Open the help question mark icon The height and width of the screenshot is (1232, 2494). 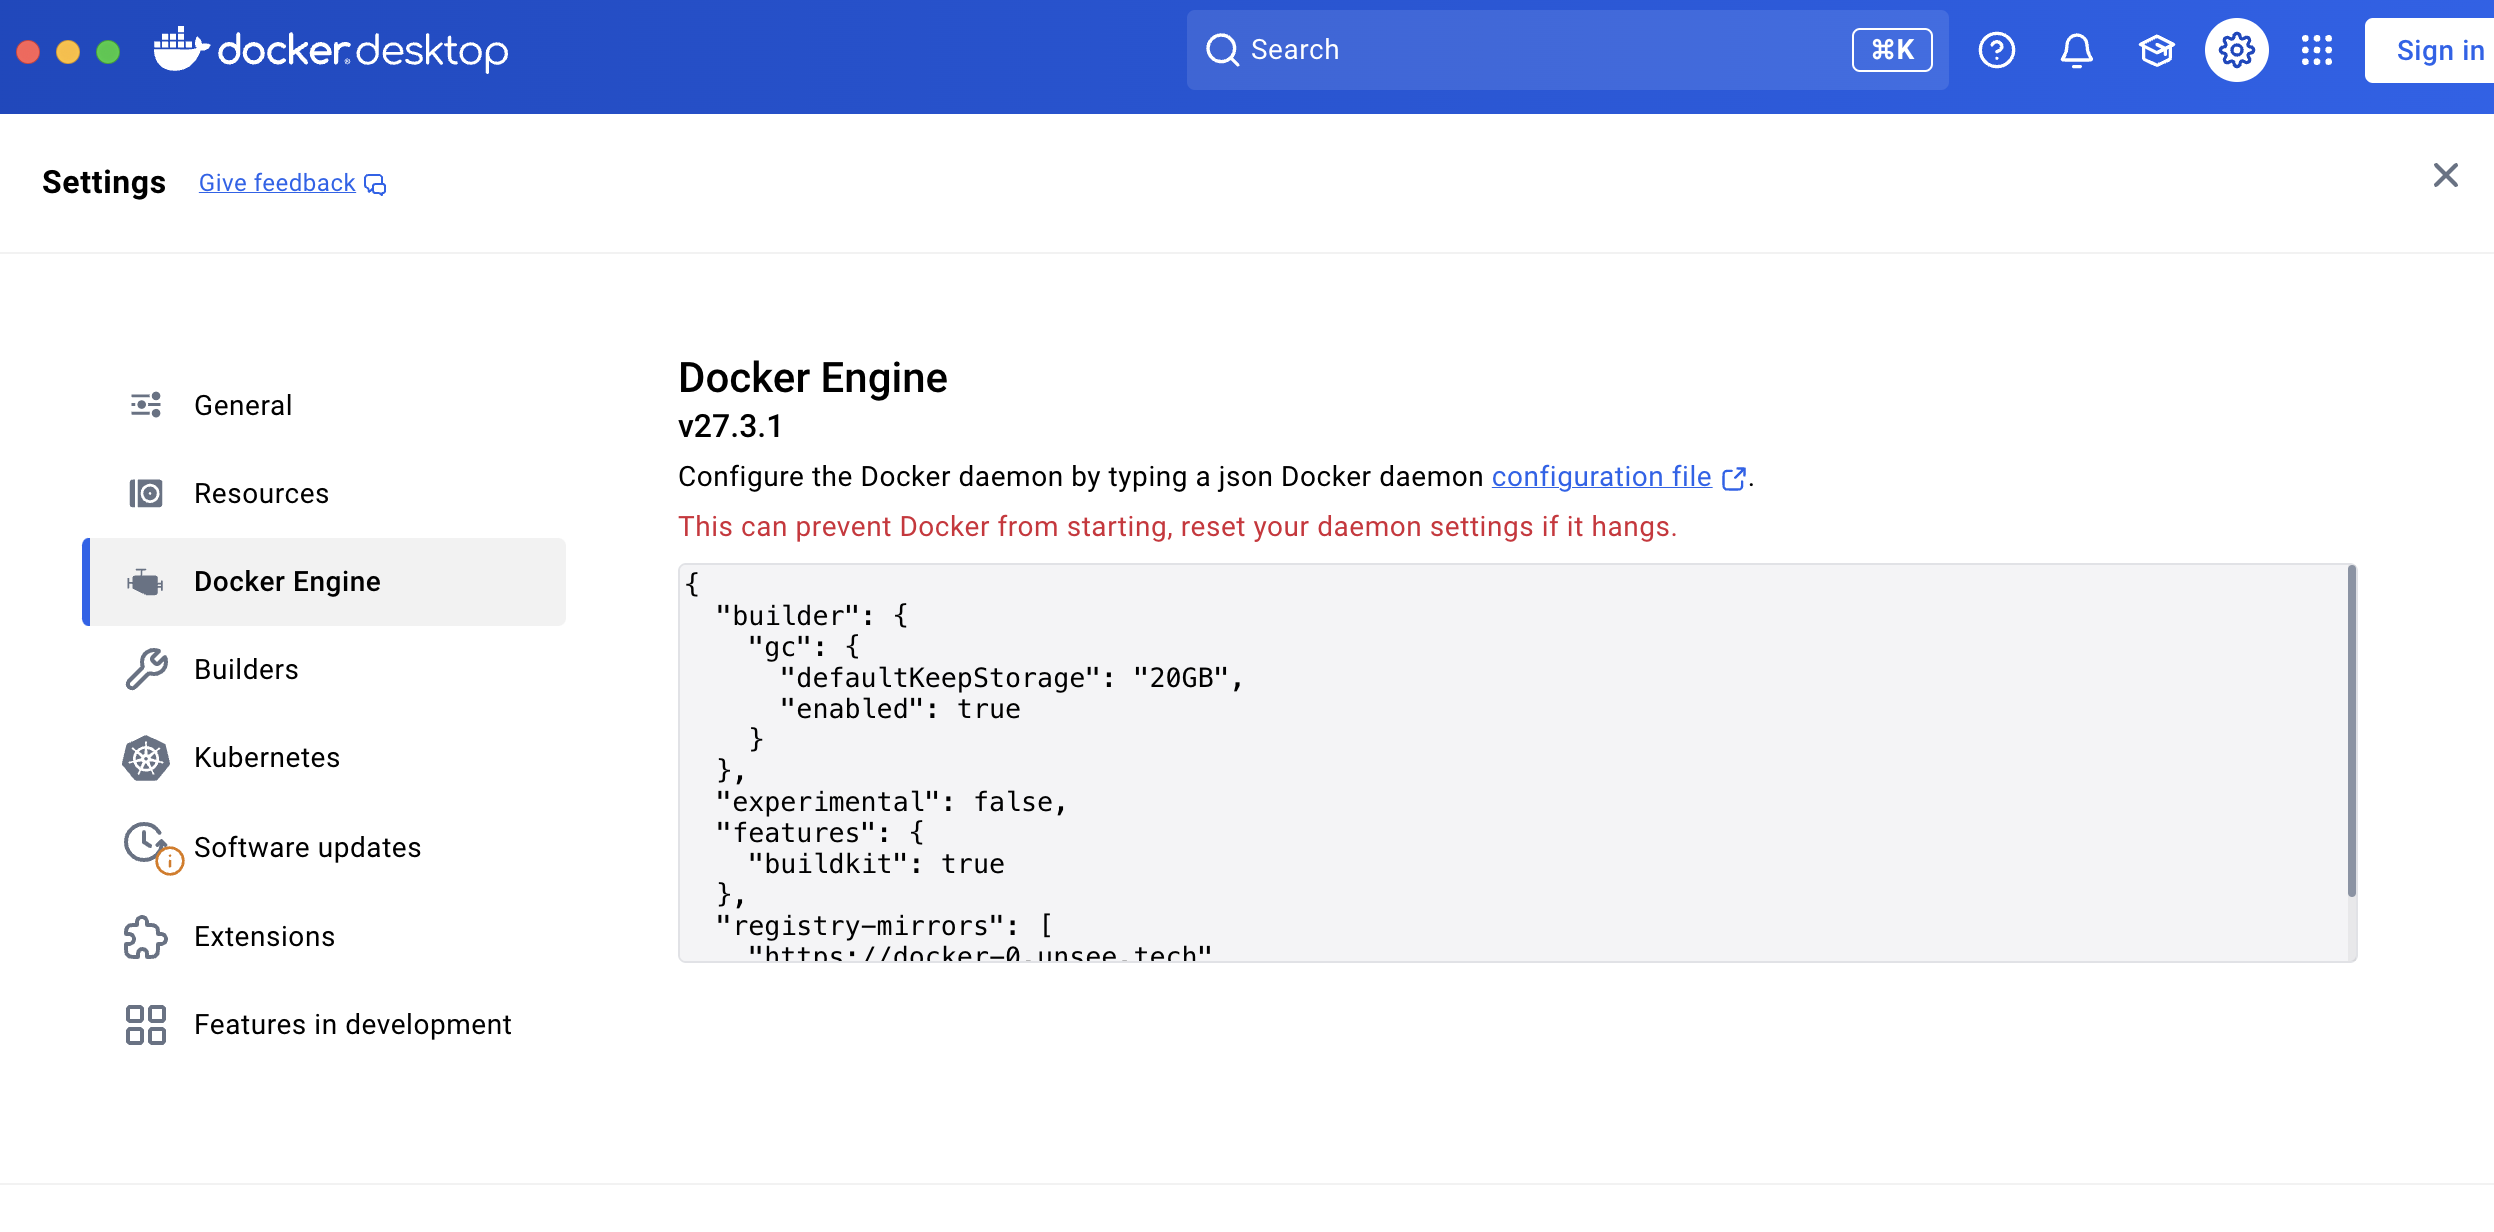1996,50
